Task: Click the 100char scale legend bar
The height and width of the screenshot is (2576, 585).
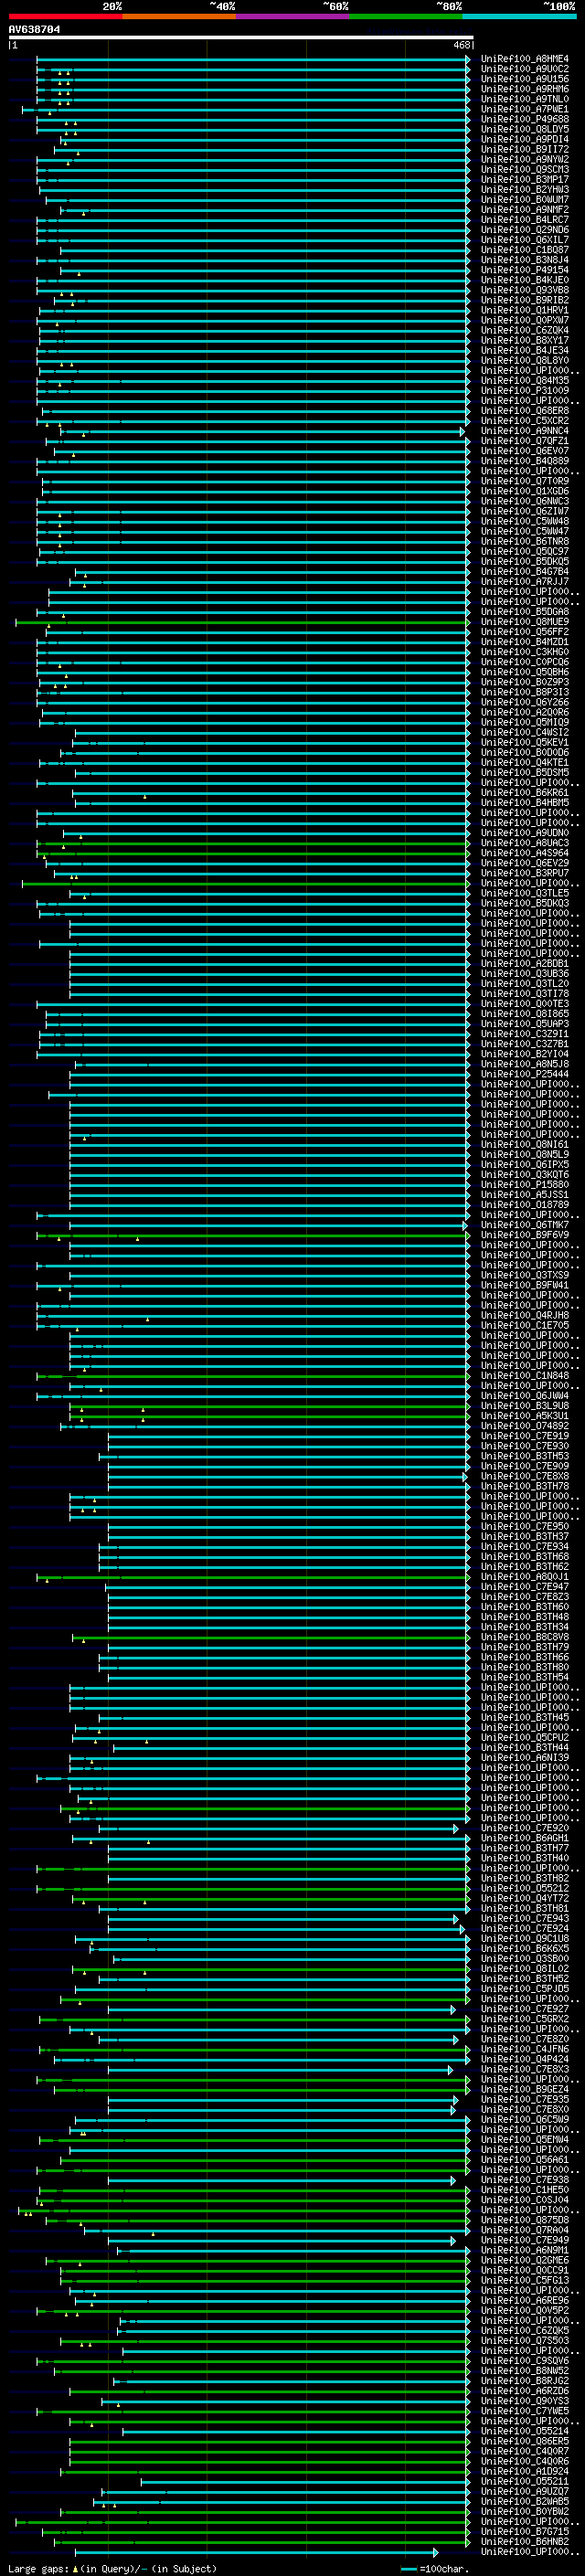Action: click(x=409, y=2569)
